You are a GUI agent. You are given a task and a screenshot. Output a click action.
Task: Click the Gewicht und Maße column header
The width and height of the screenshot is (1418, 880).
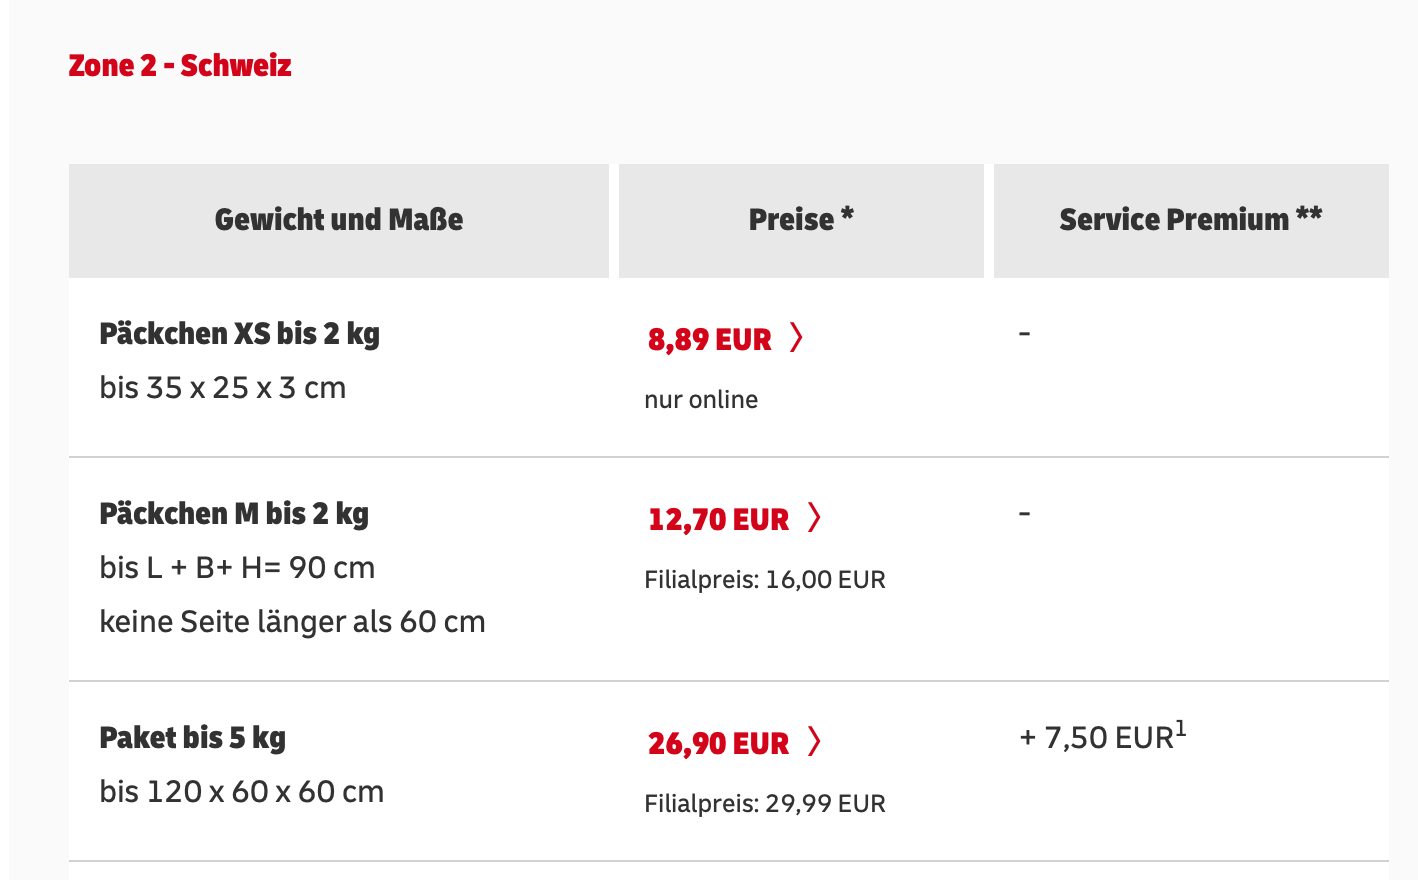point(338,220)
